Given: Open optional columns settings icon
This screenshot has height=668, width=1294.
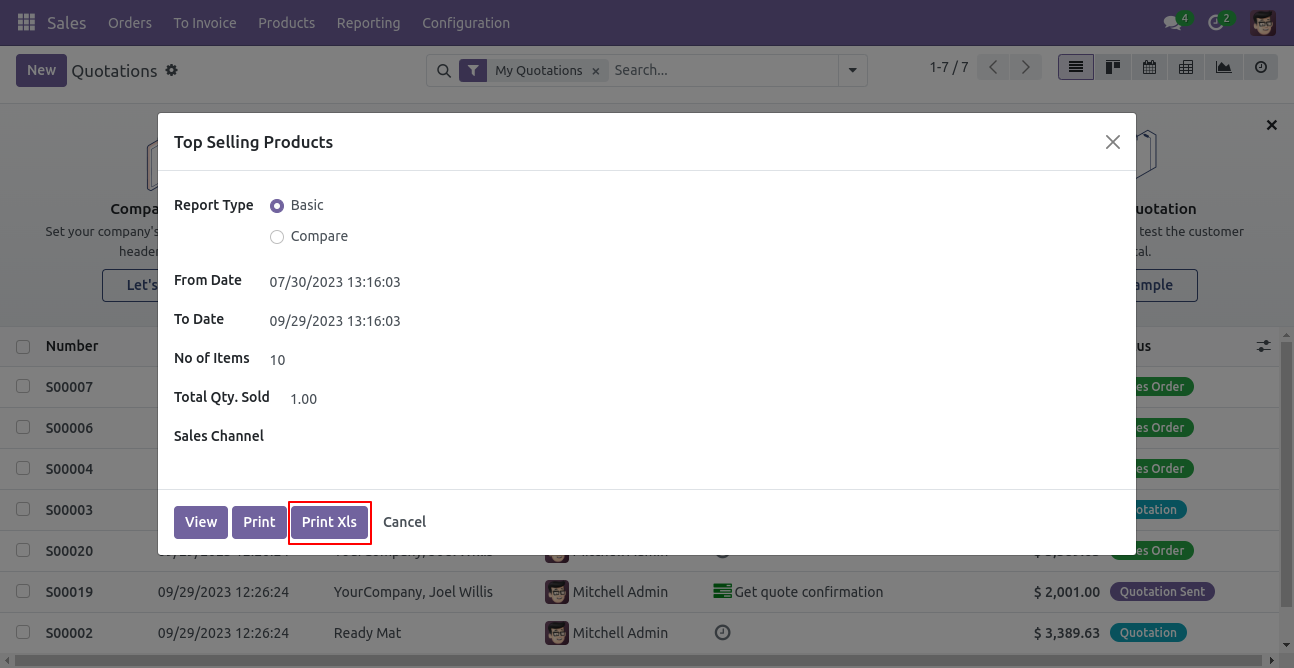Looking at the screenshot, I should pyautogui.click(x=1264, y=346).
